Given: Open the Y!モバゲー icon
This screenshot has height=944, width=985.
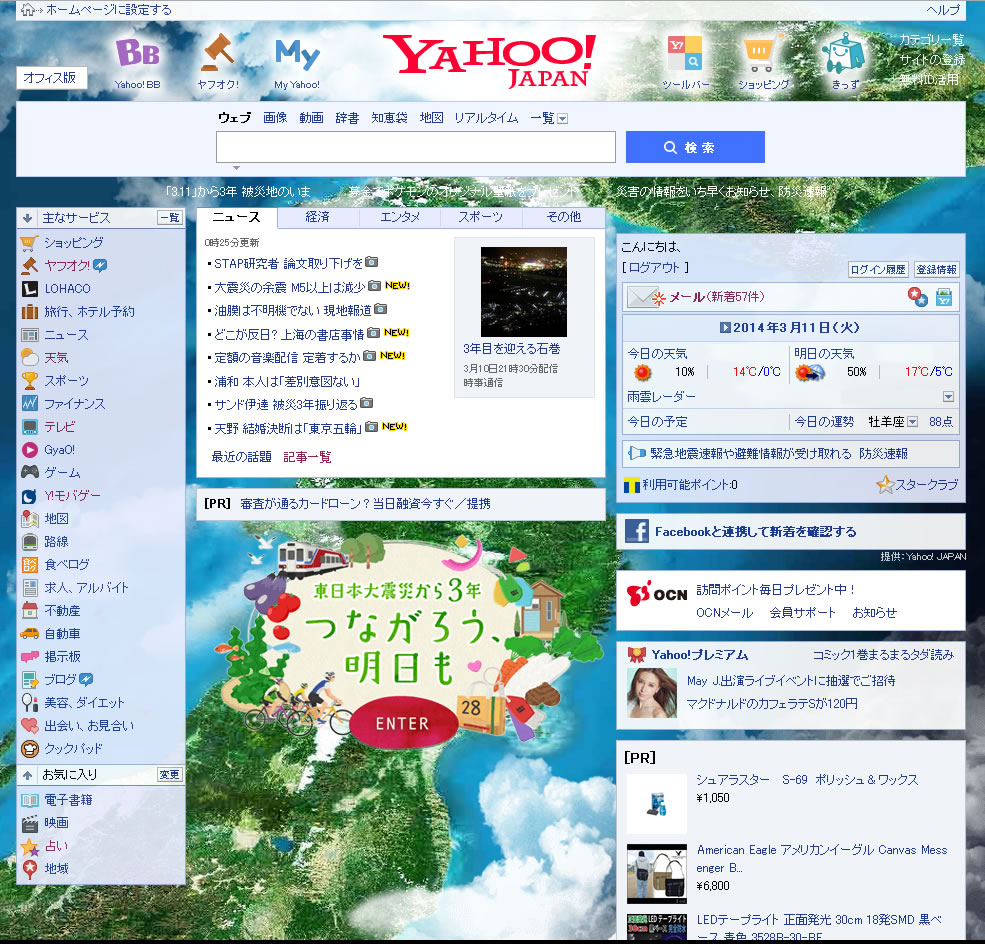Looking at the screenshot, I should point(30,496).
